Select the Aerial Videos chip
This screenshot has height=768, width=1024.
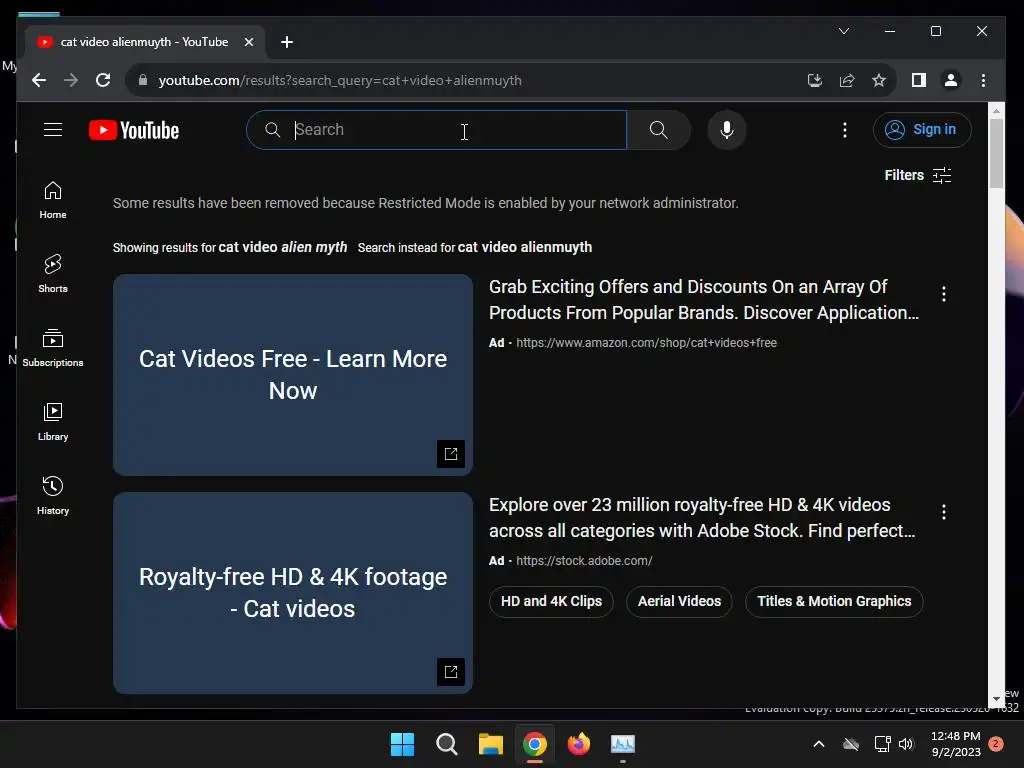[x=679, y=601]
